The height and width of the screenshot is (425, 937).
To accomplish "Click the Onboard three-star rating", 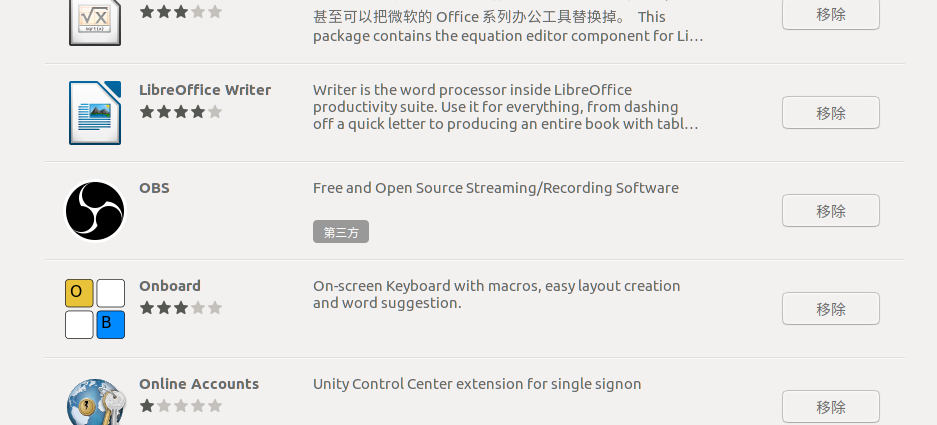I will click(180, 308).
